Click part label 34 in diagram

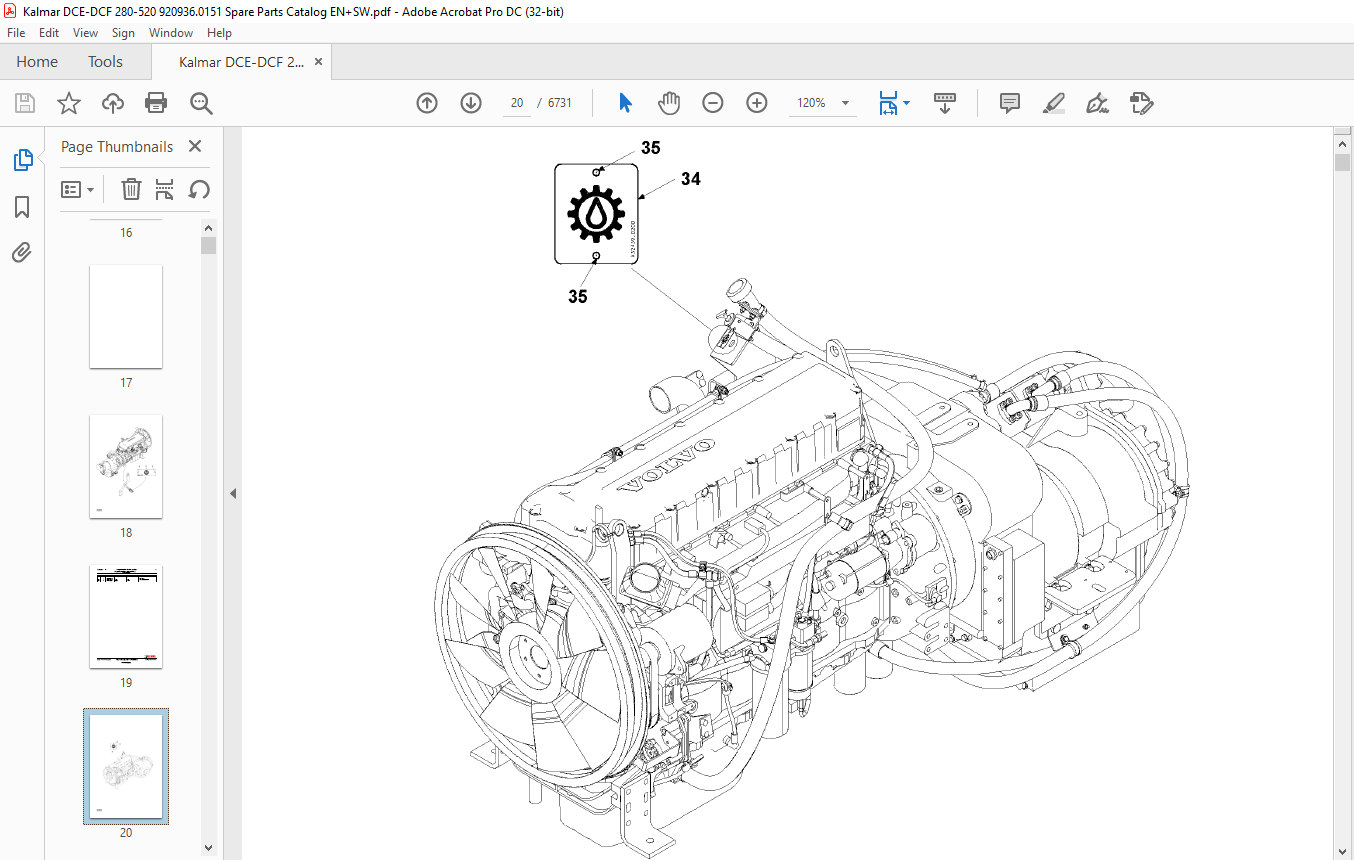click(691, 179)
